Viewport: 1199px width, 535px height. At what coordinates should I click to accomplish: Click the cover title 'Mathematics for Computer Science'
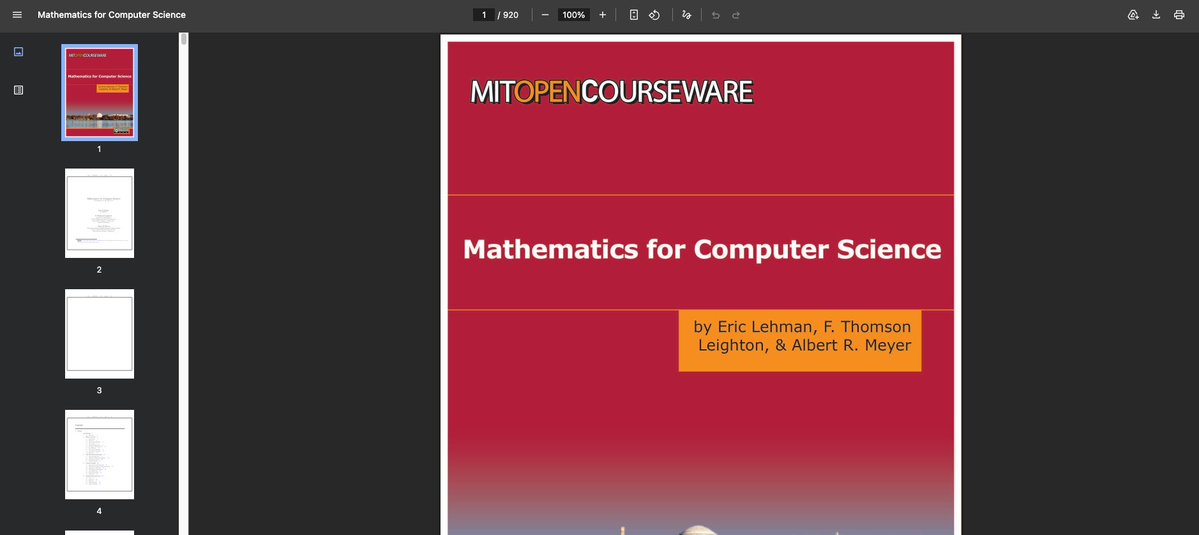[x=702, y=249]
